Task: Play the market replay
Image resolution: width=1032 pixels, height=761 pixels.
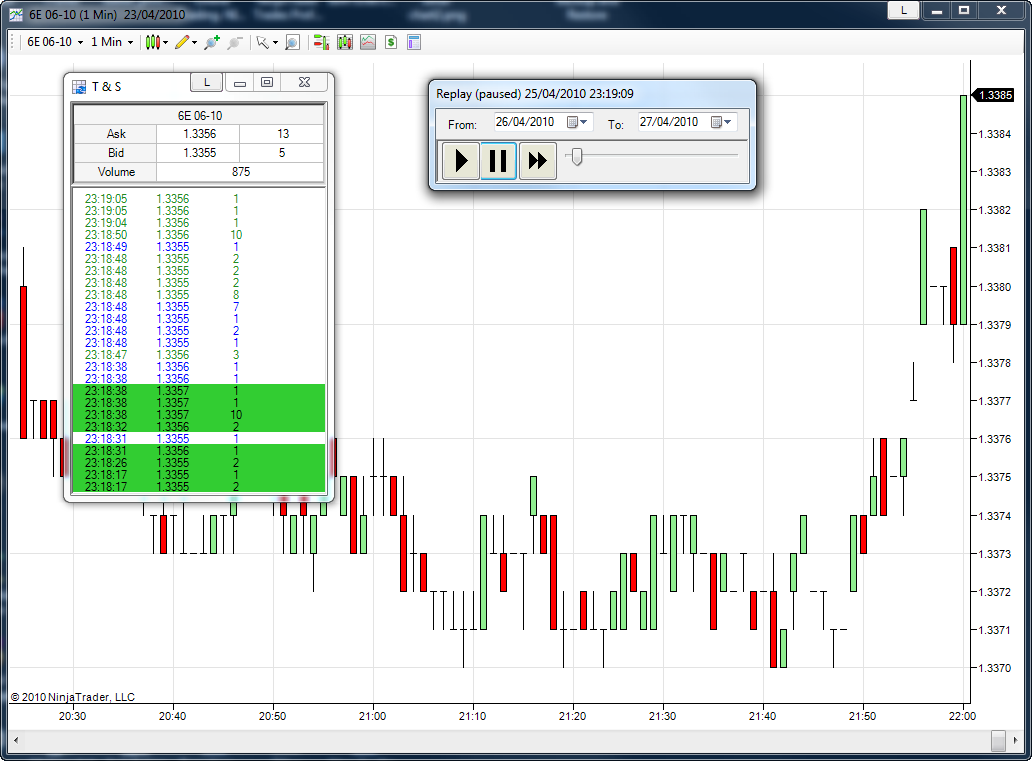Action: pos(461,161)
